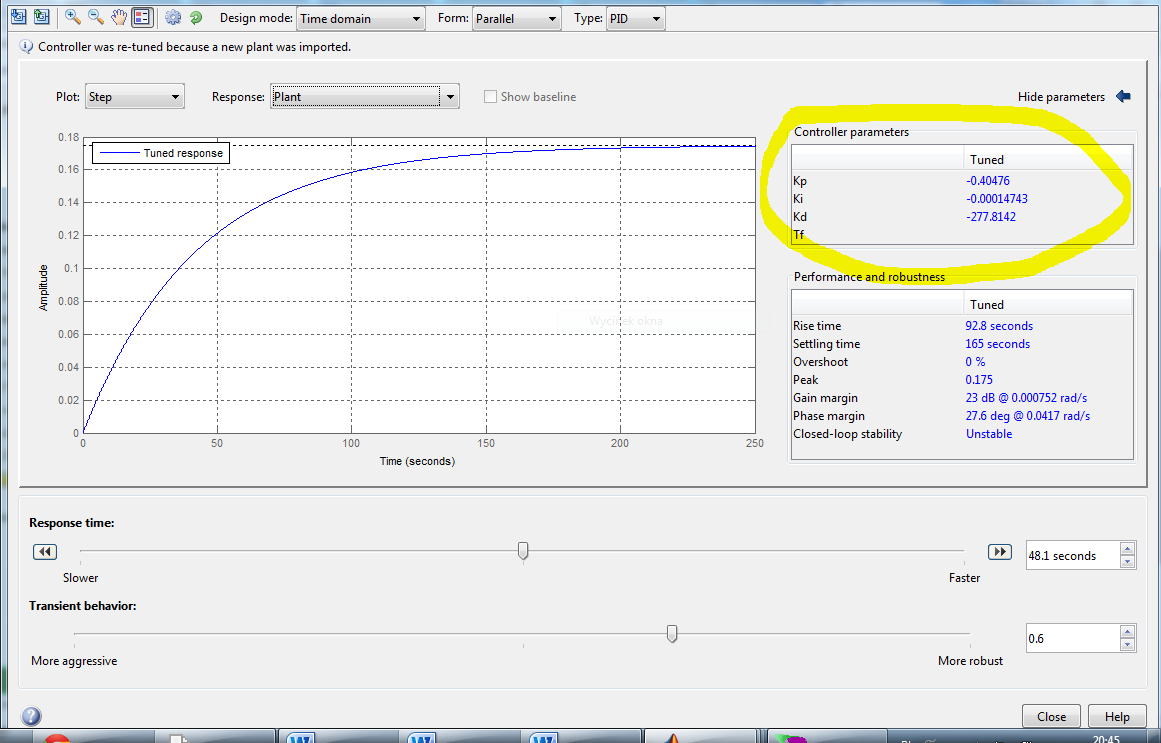The image size is (1161, 743).
Task: Open the Design mode dropdown
Action: 361,19
